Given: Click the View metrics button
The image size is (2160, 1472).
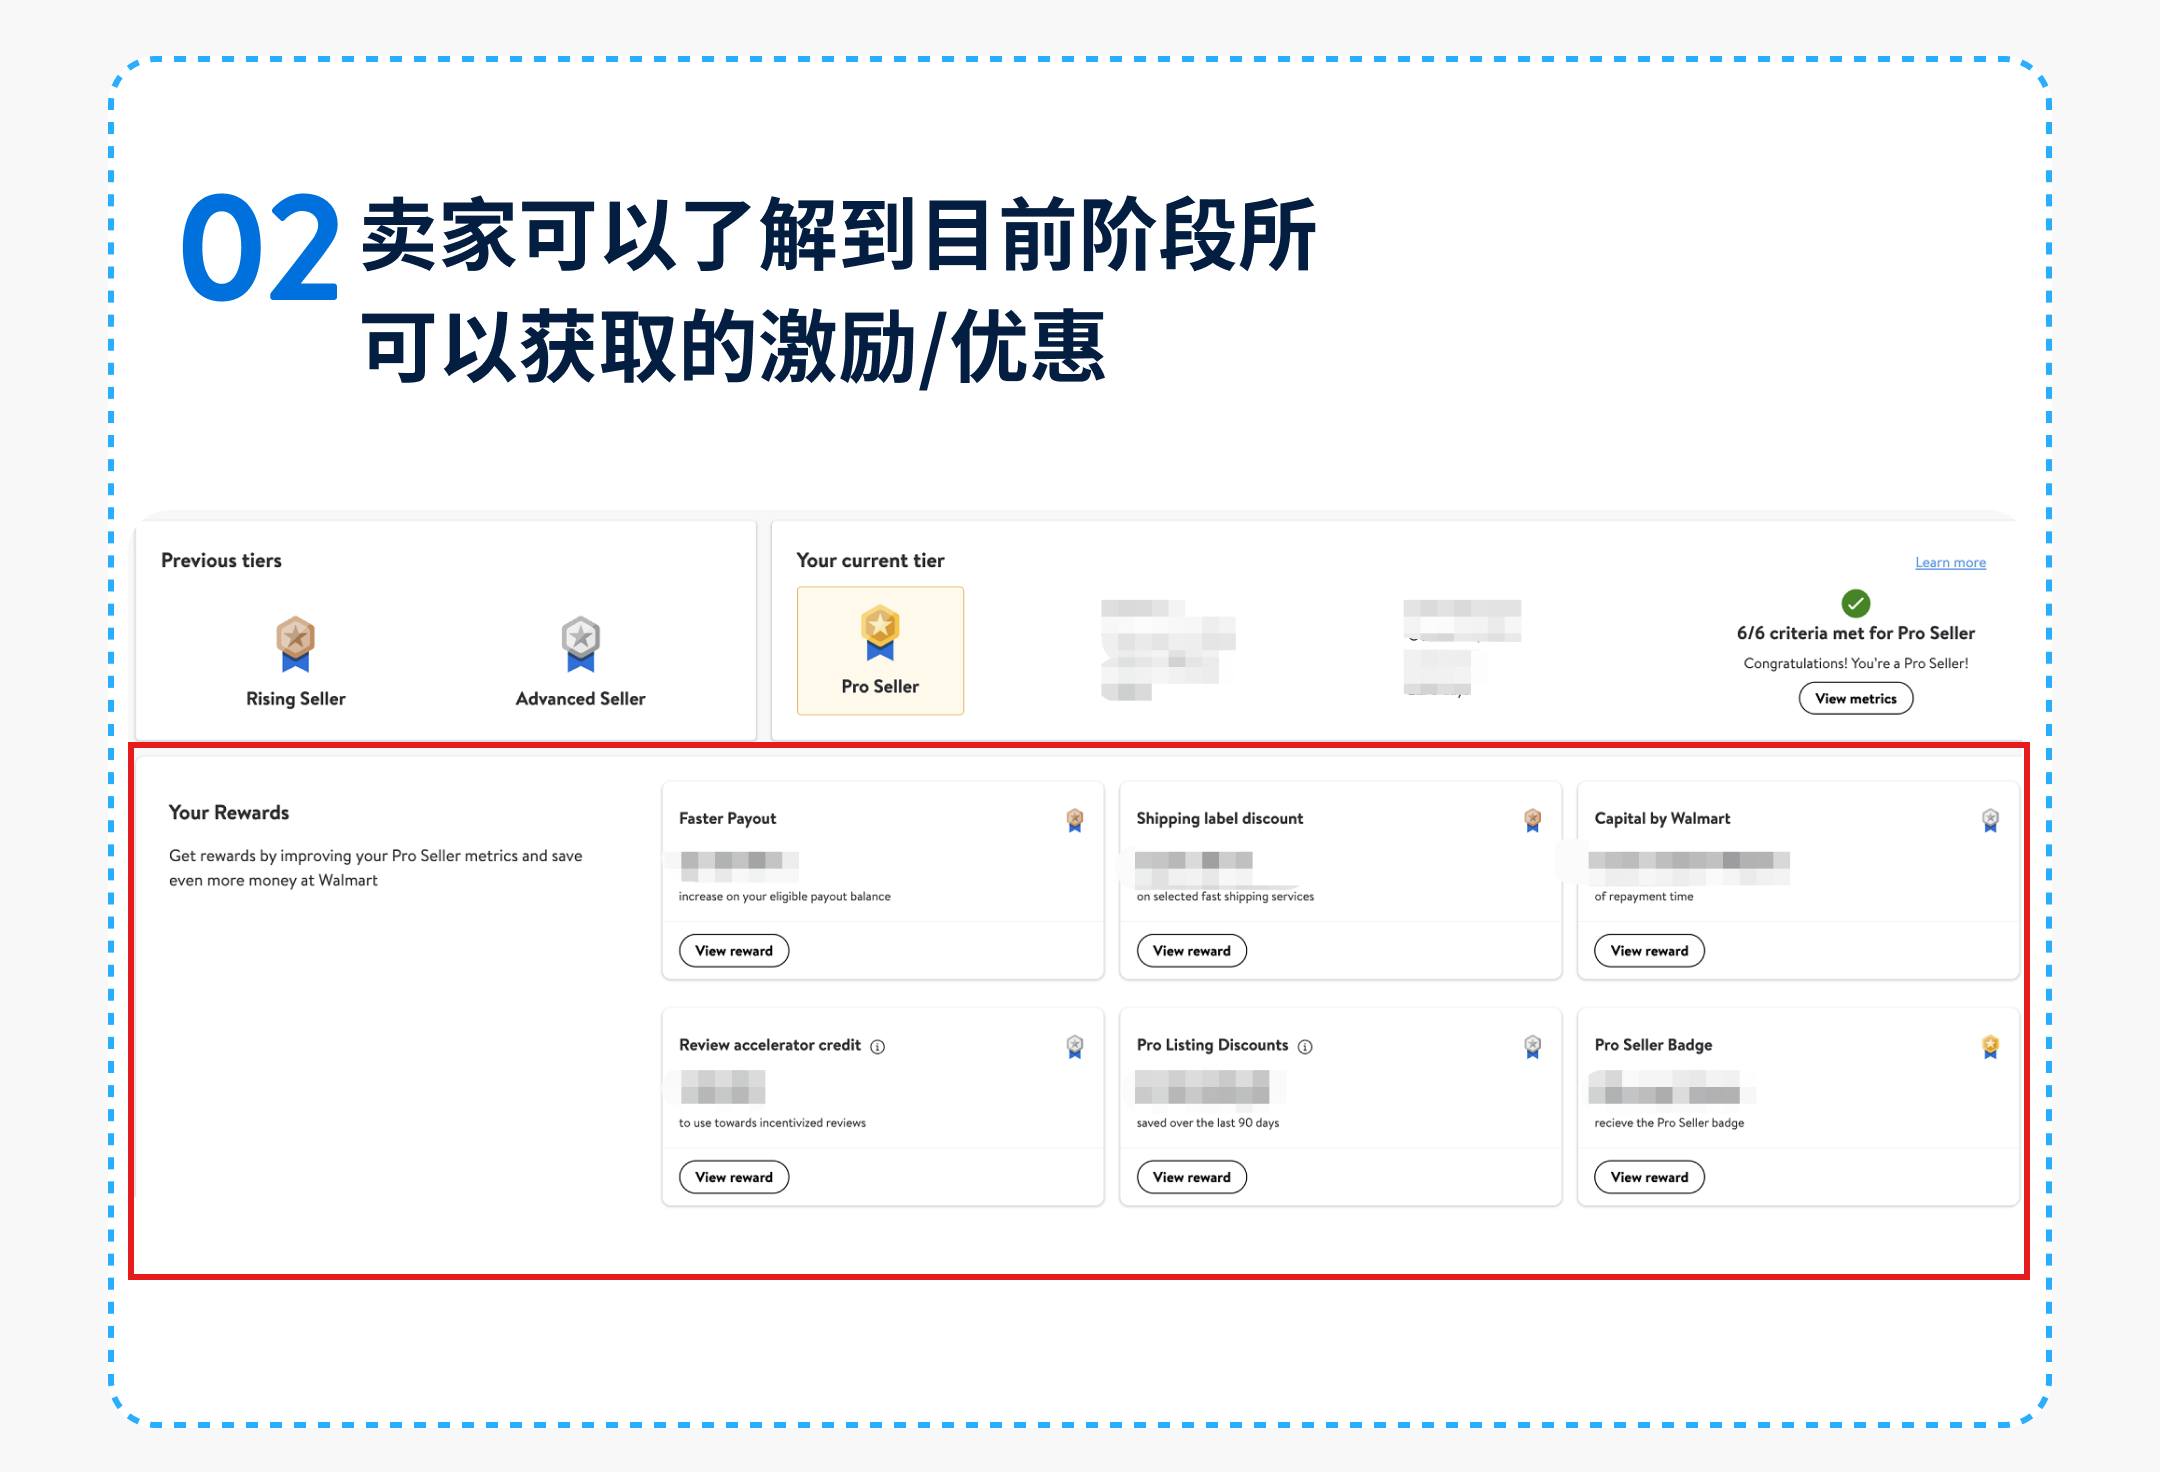Looking at the screenshot, I should point(1855,698).
